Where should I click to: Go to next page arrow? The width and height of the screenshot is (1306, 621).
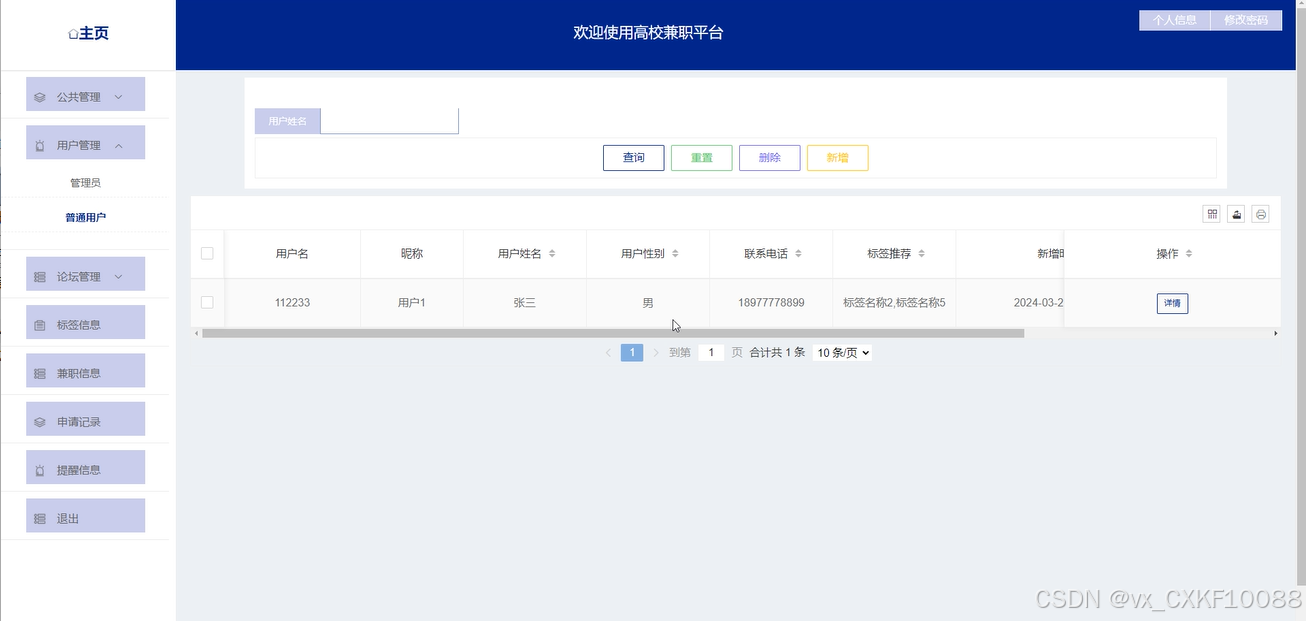click(656, 353)
